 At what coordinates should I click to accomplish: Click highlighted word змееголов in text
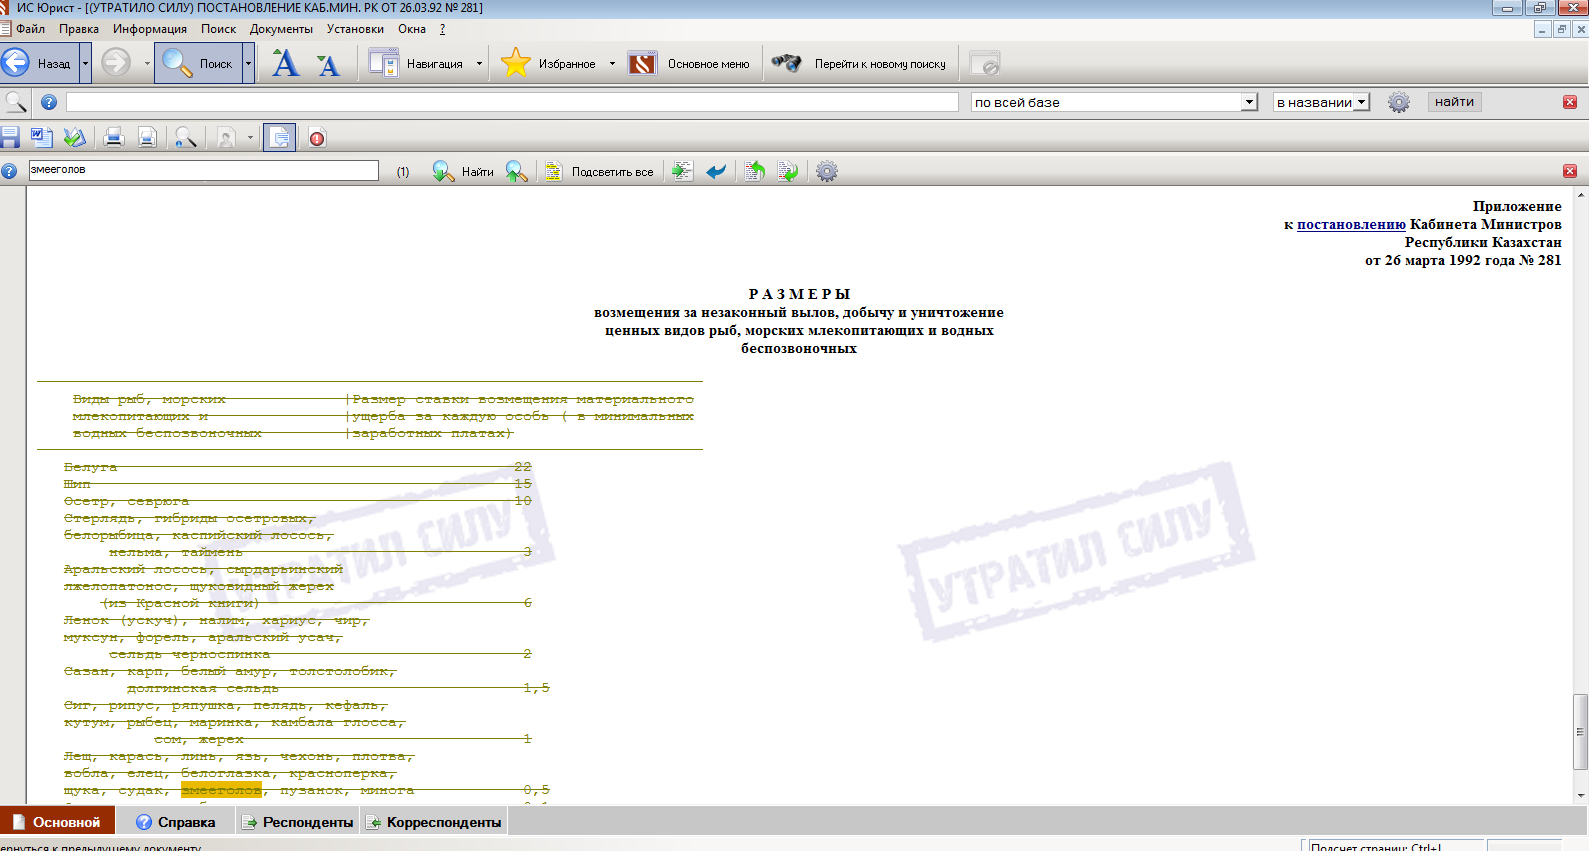click(x=221, y=790)
